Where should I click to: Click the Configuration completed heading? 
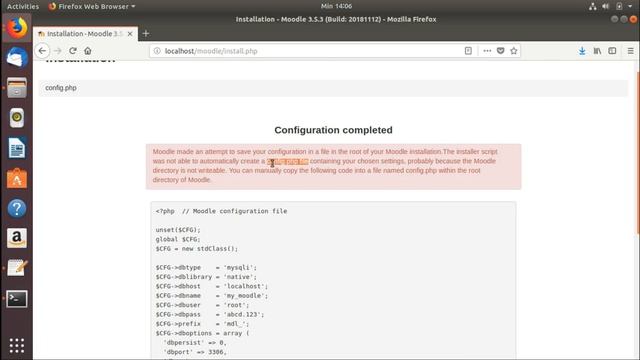(x=333, y=130)
